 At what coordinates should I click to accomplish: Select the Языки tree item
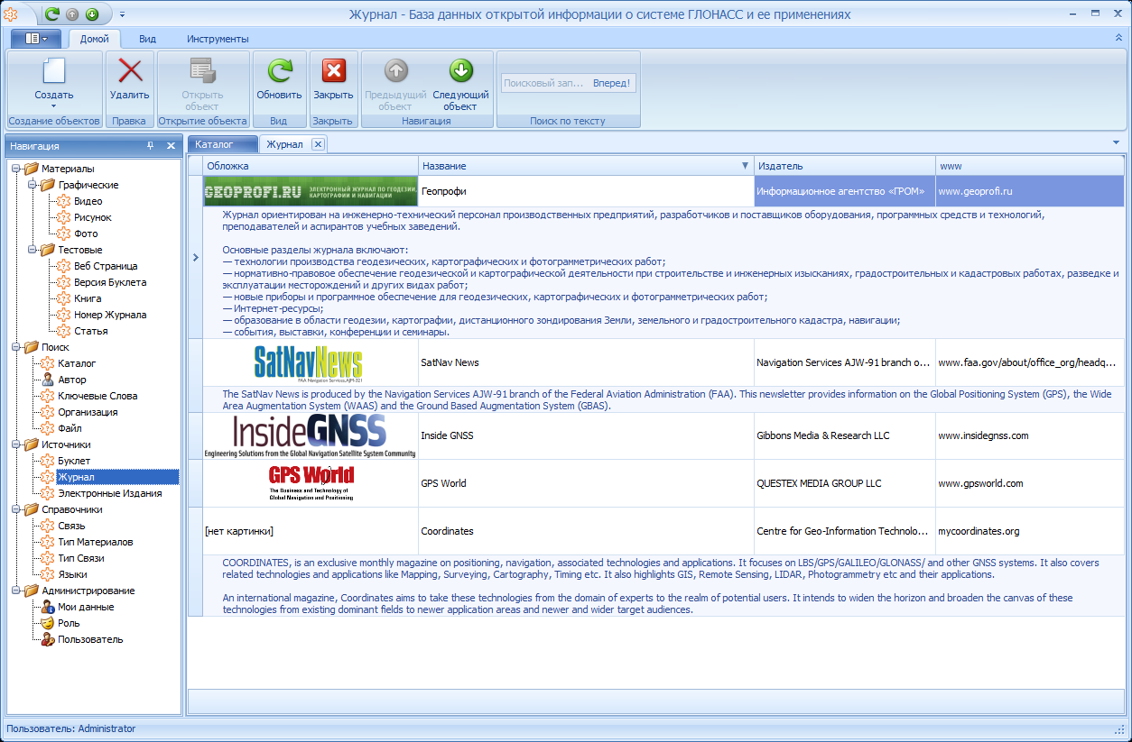tap(72, 574)
